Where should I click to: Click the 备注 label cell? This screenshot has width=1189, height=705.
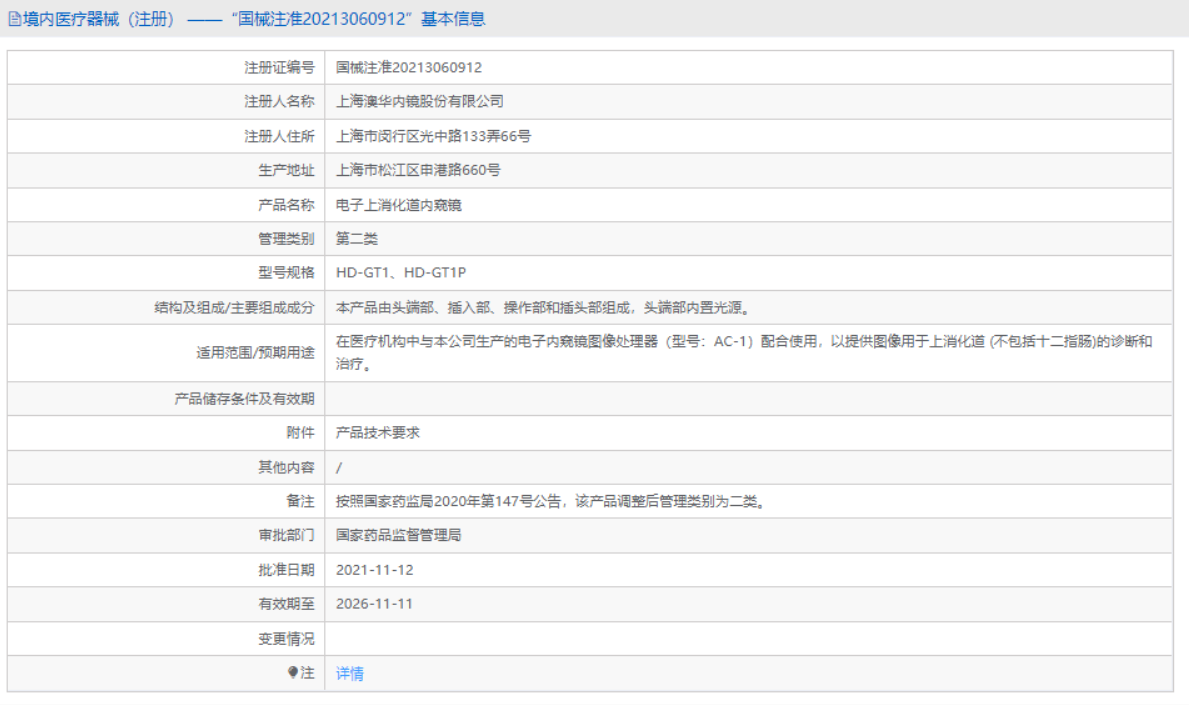166,501
